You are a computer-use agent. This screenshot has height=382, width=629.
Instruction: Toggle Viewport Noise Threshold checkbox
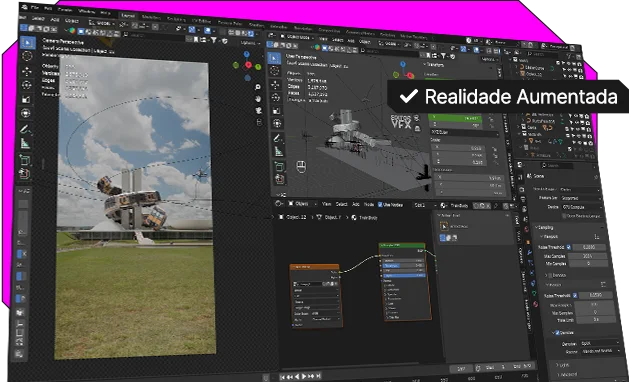tap(569, 247)
